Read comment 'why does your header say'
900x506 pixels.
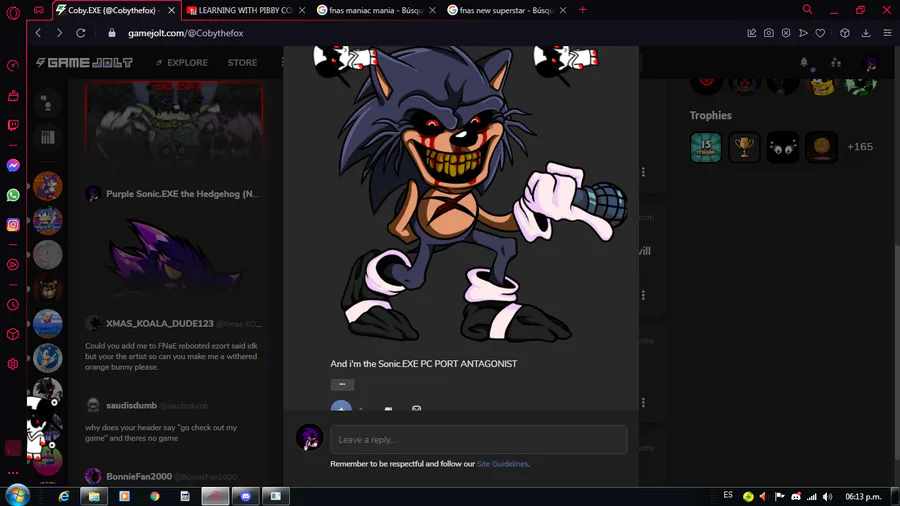click(161, 433)
